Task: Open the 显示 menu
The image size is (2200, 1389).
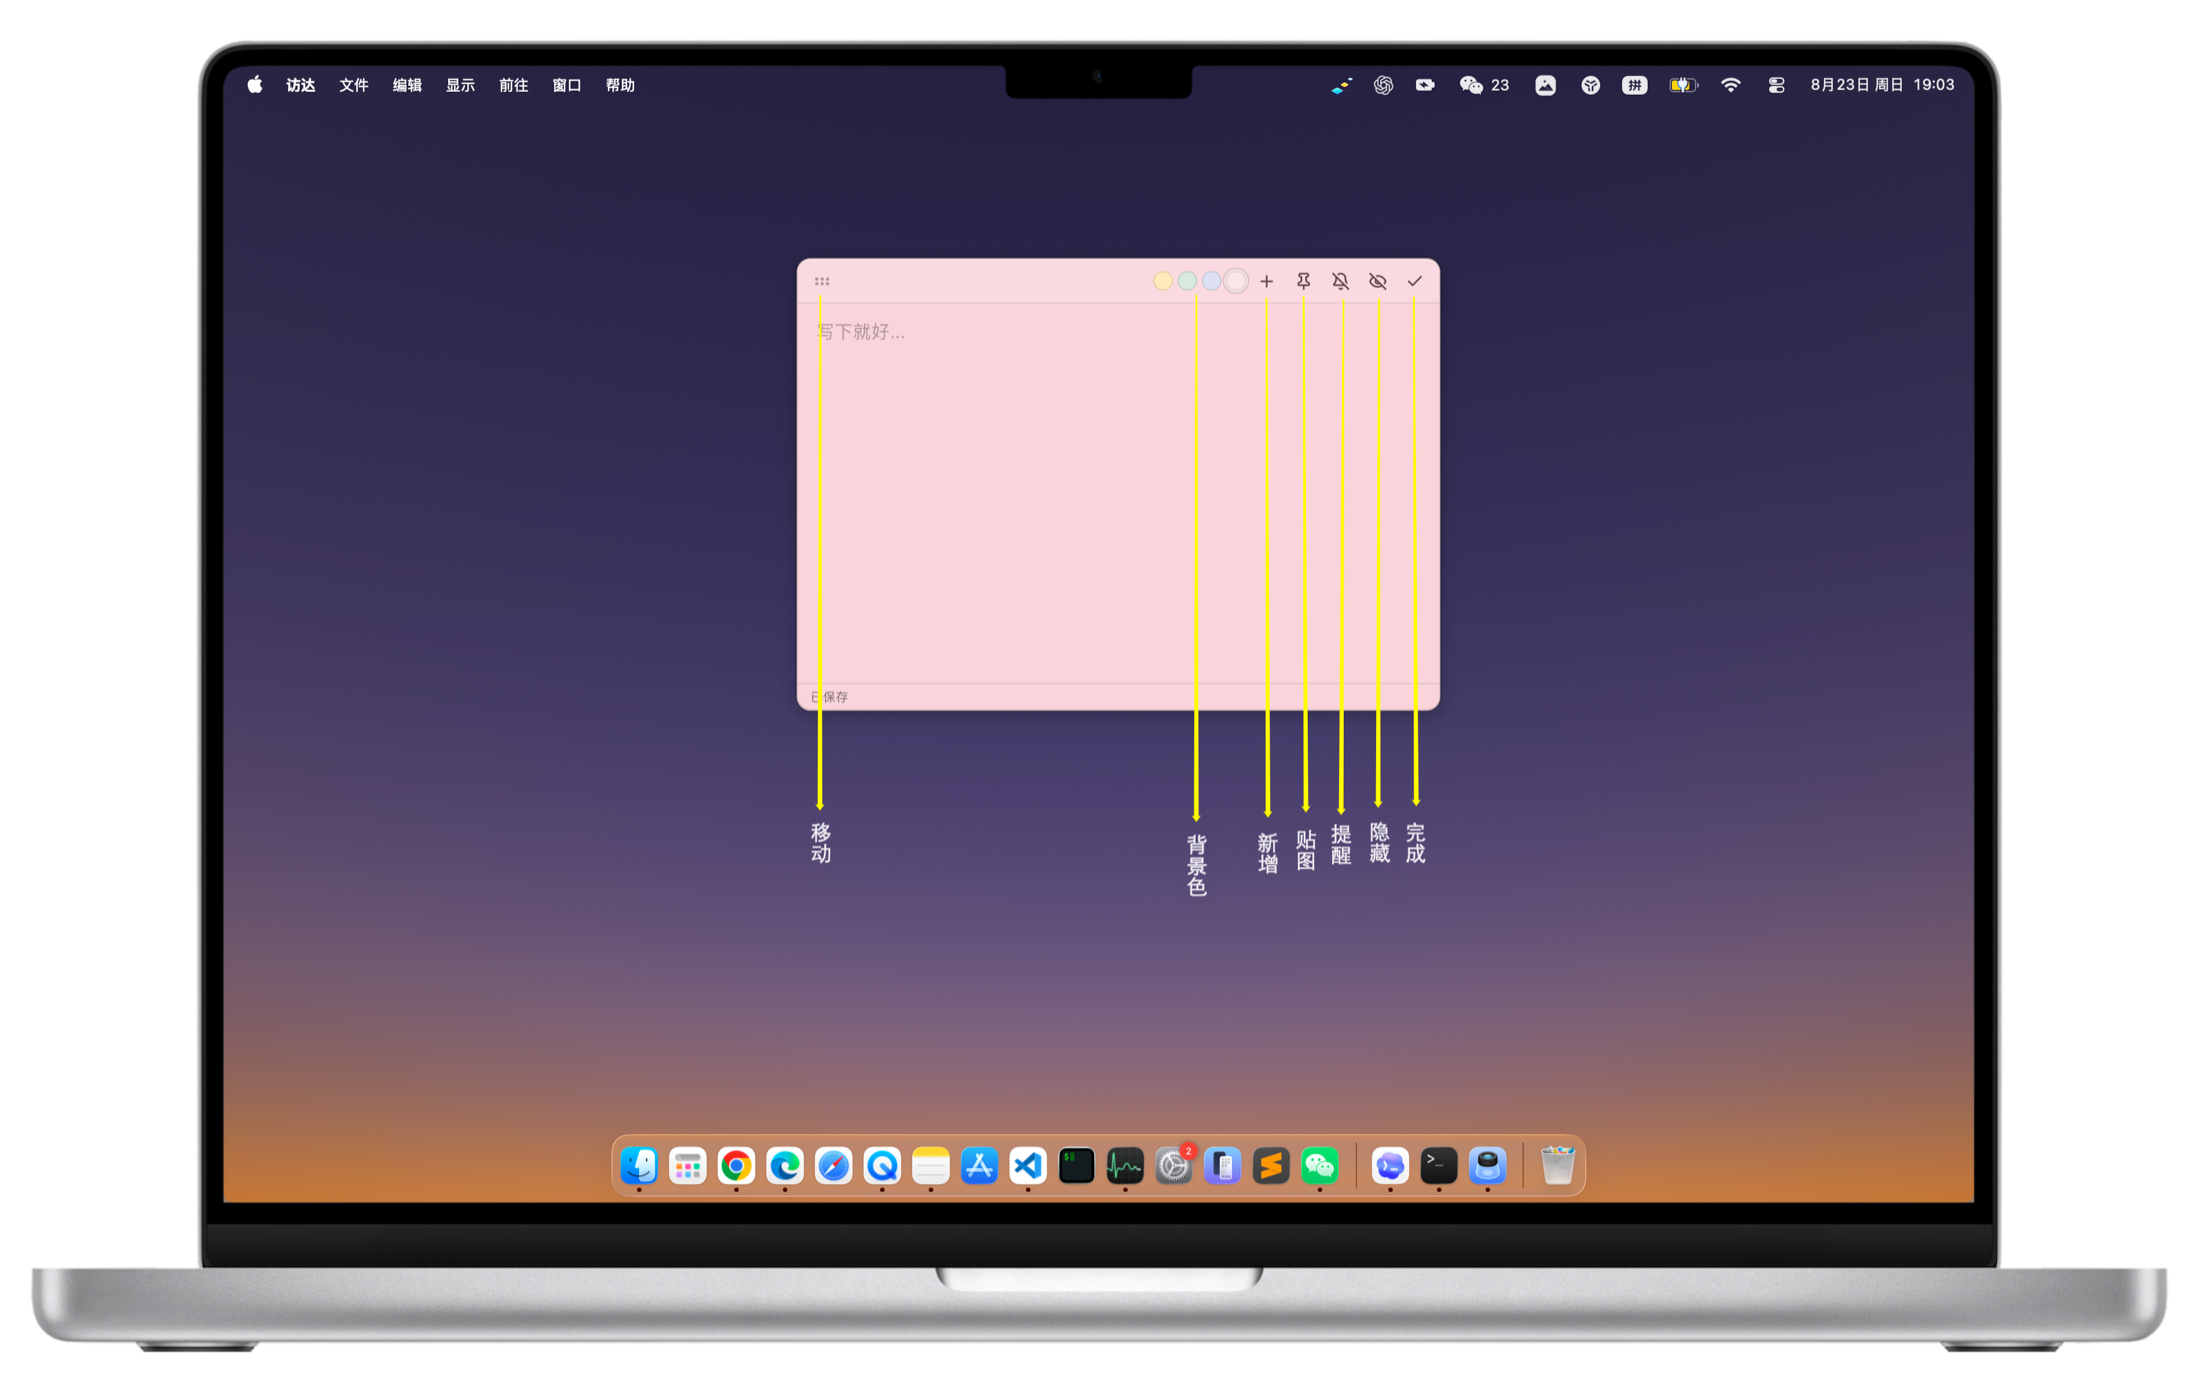Action: point(460,85)
